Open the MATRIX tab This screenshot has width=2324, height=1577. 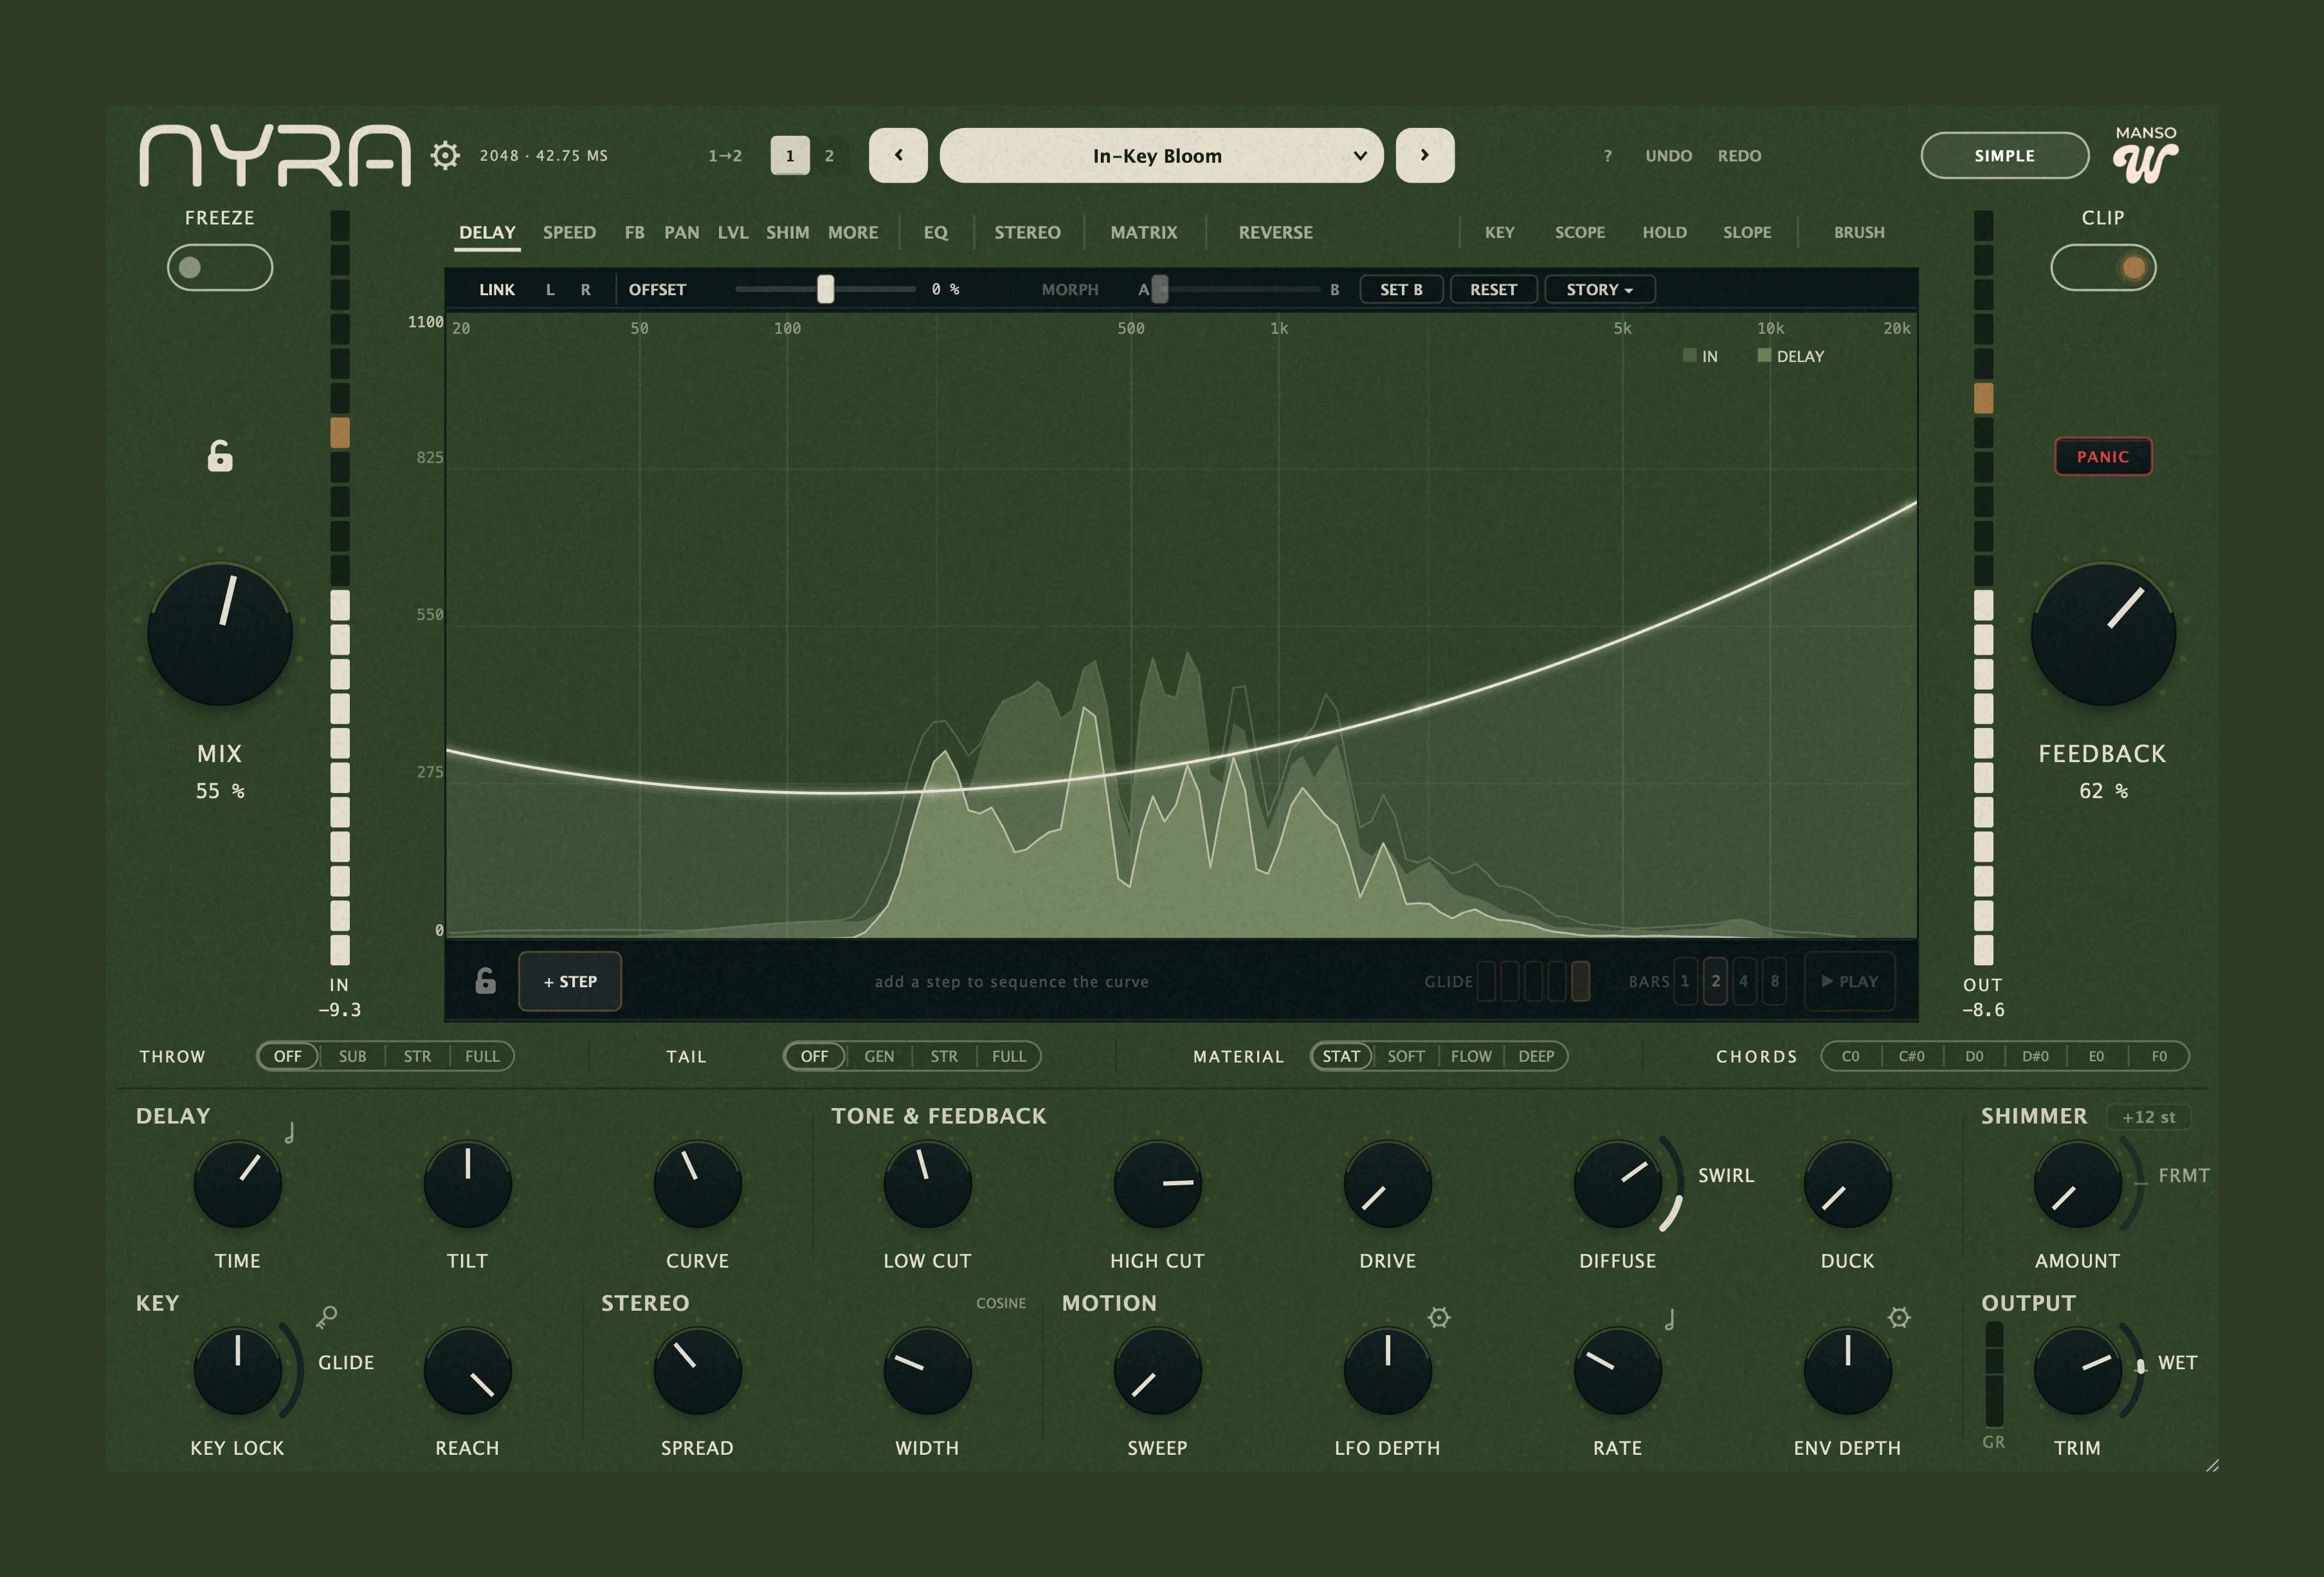[1144, 232]
